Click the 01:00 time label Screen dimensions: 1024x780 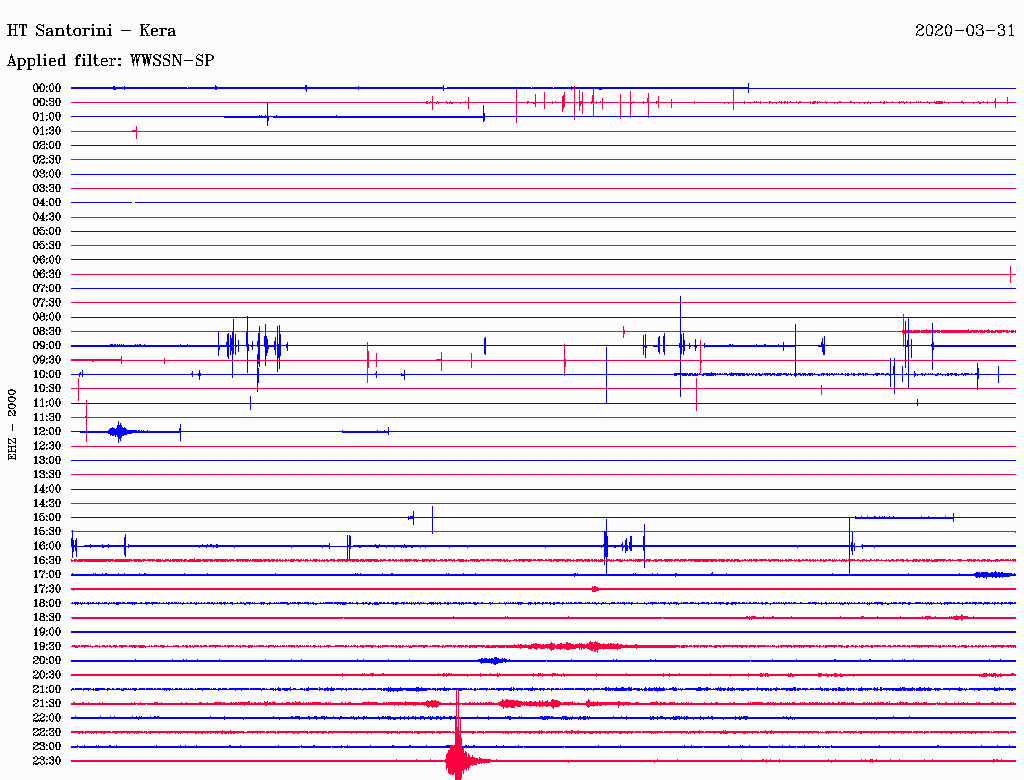click(47, 116)
